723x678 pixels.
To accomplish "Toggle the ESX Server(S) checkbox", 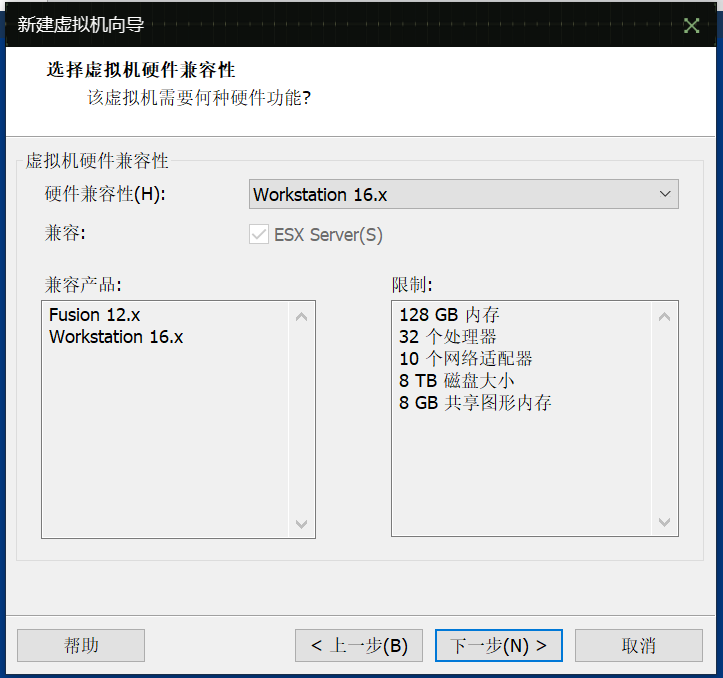I will click(259, 234).
